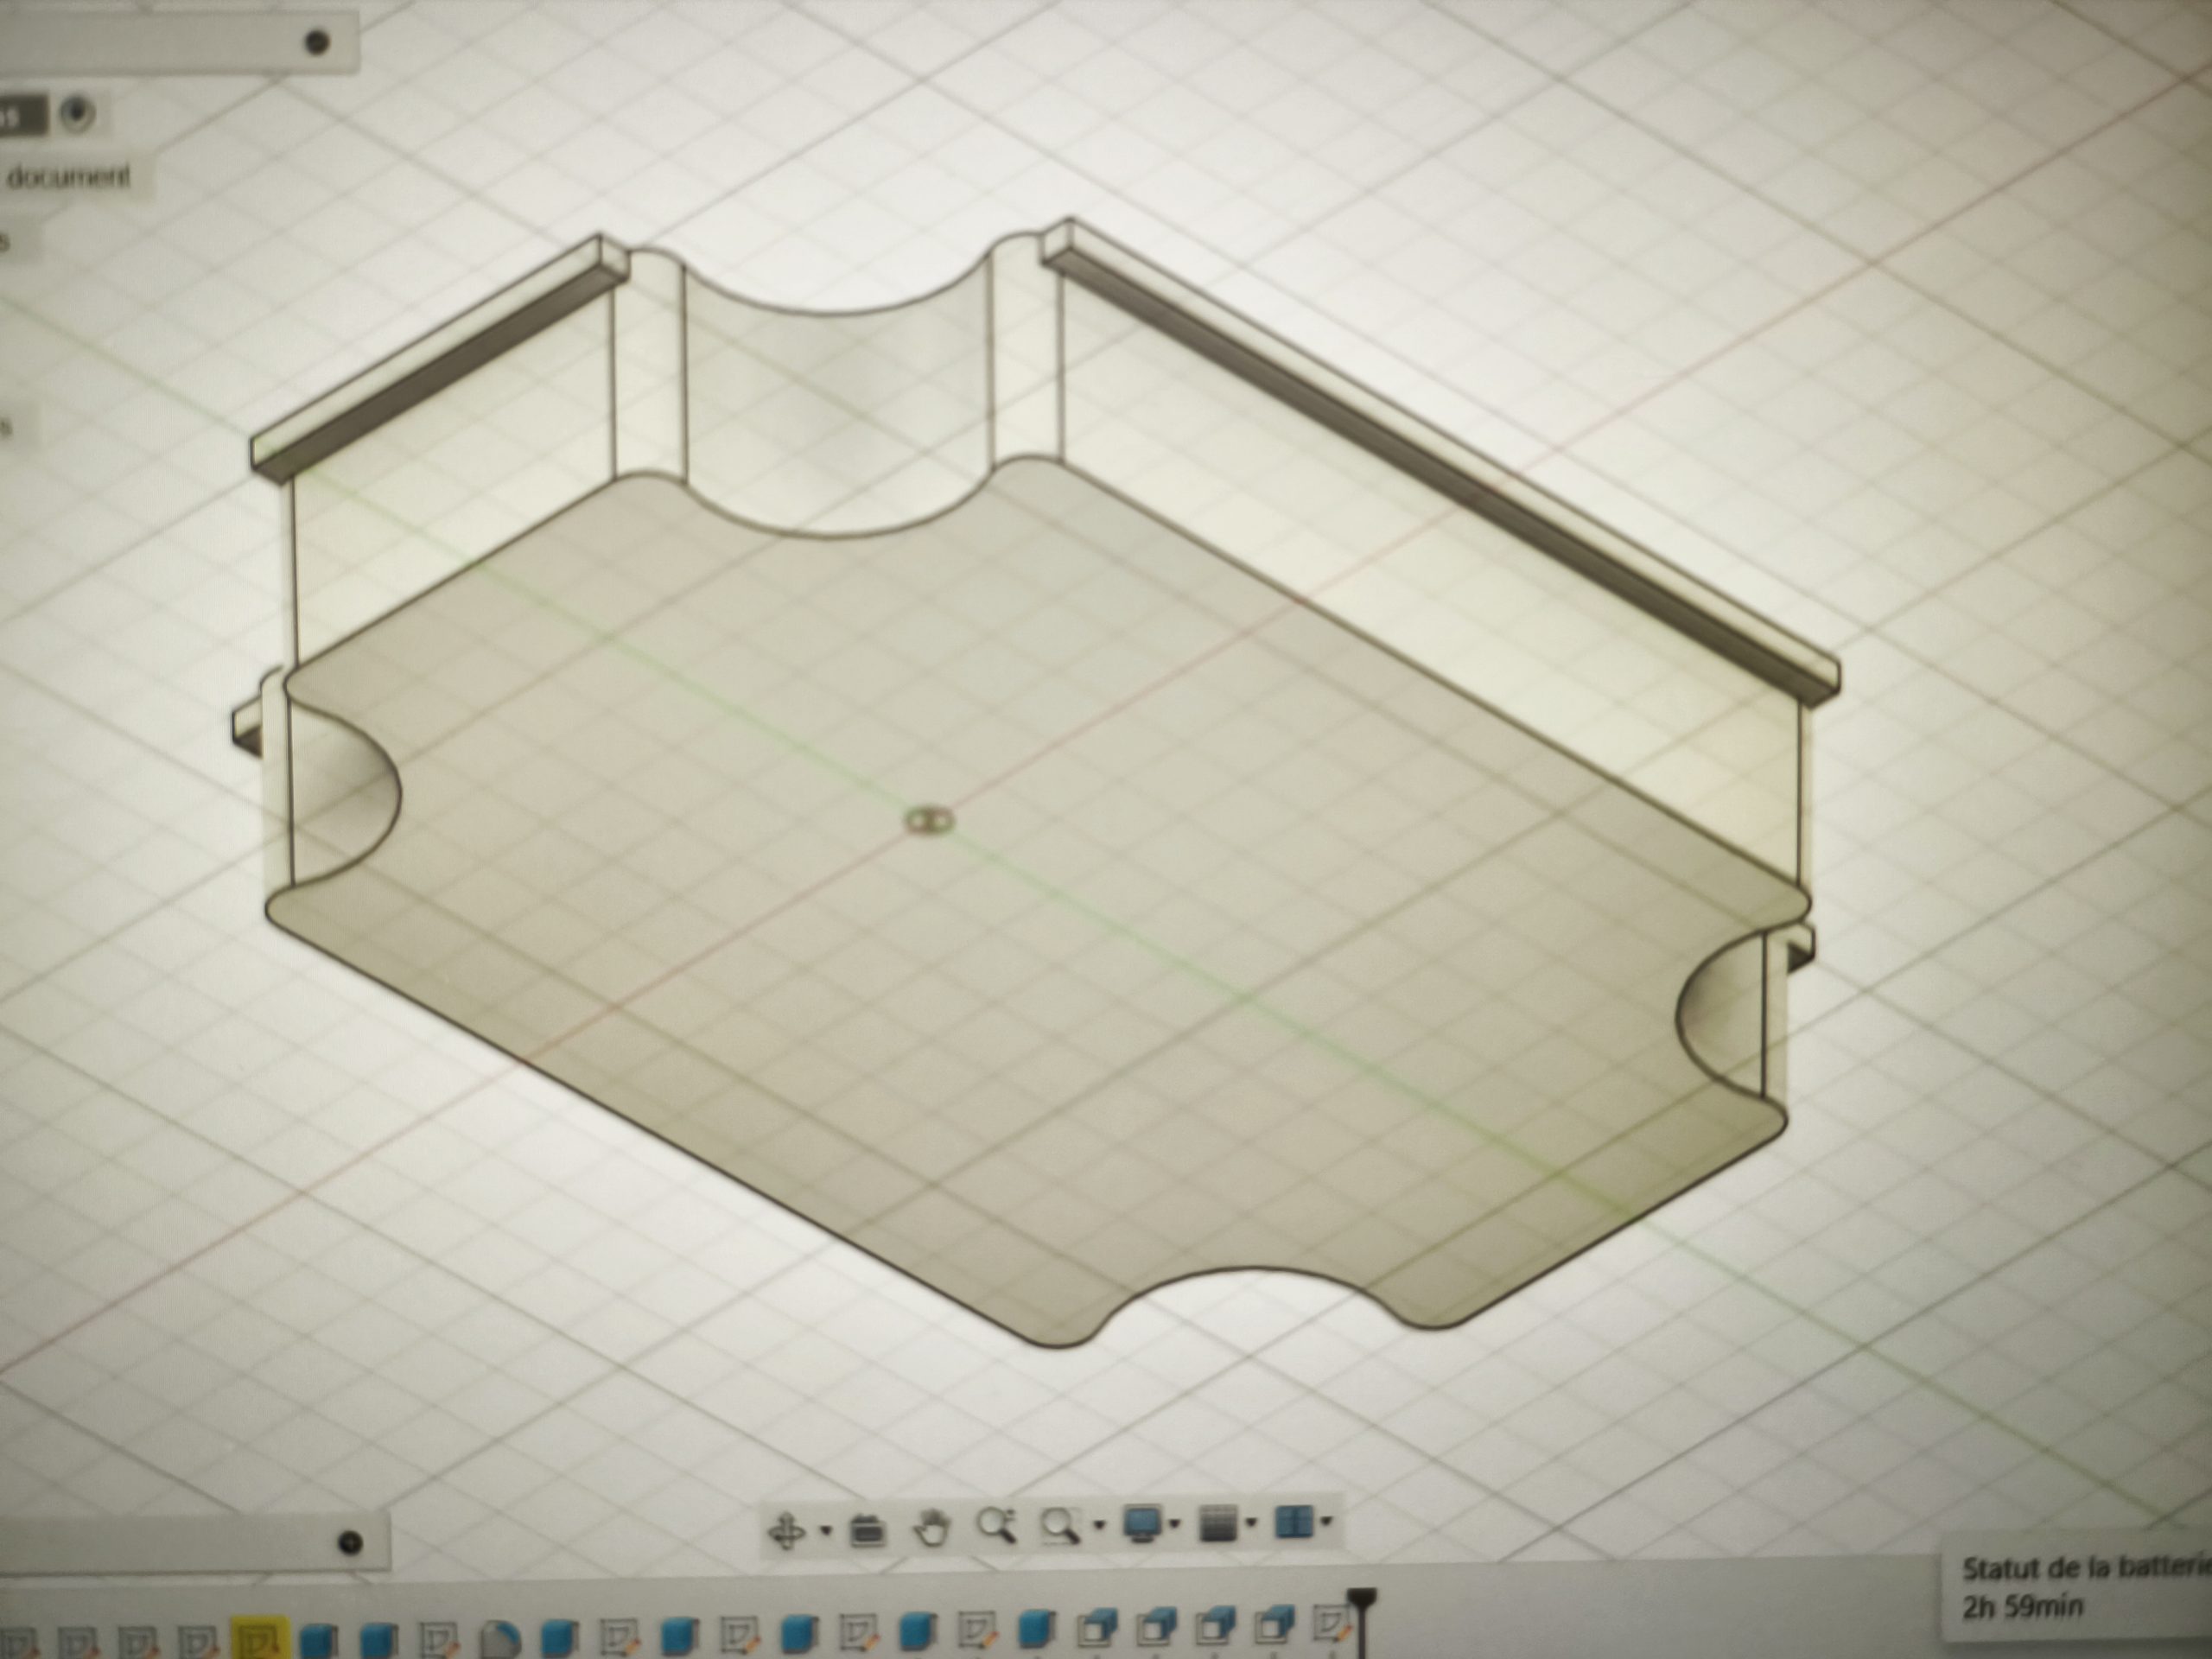
Task: Open Display Settings monitor icon
Action: (x=1141, y=1524)
